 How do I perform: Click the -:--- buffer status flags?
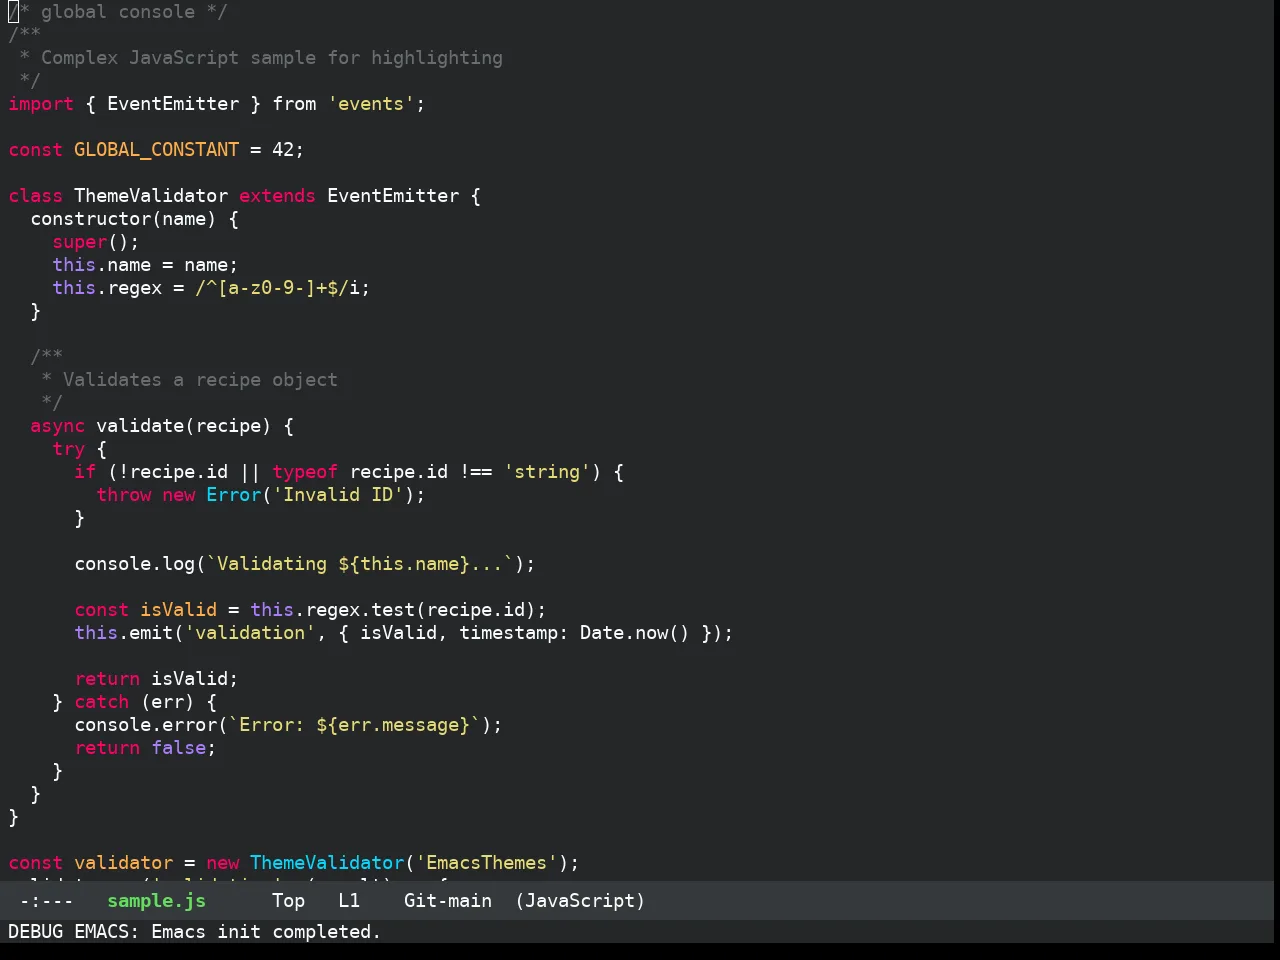[x=46, y=901]
